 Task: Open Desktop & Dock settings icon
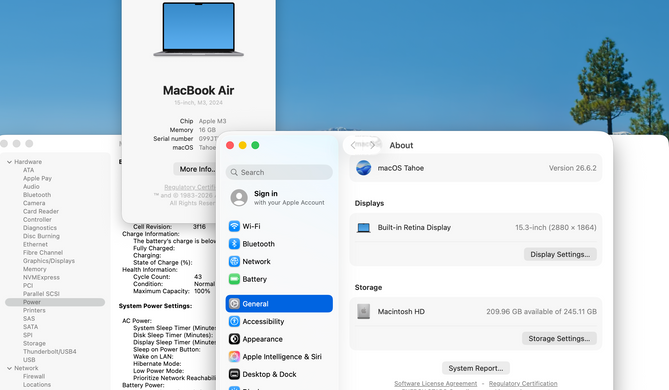[x=234, y=374]
